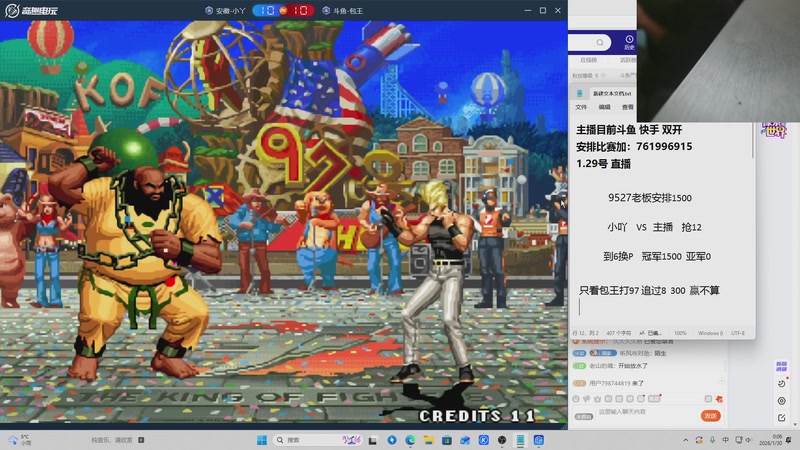Click the crown icon in chat toolbar

pos(597,399)
